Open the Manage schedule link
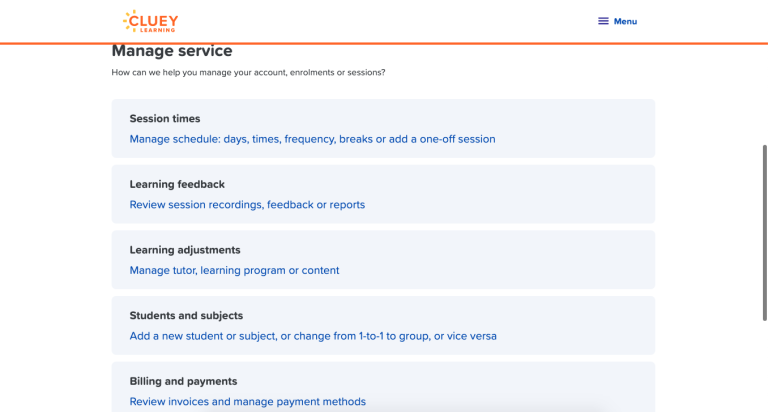This screenshot has height=412, width=768. 312,139
